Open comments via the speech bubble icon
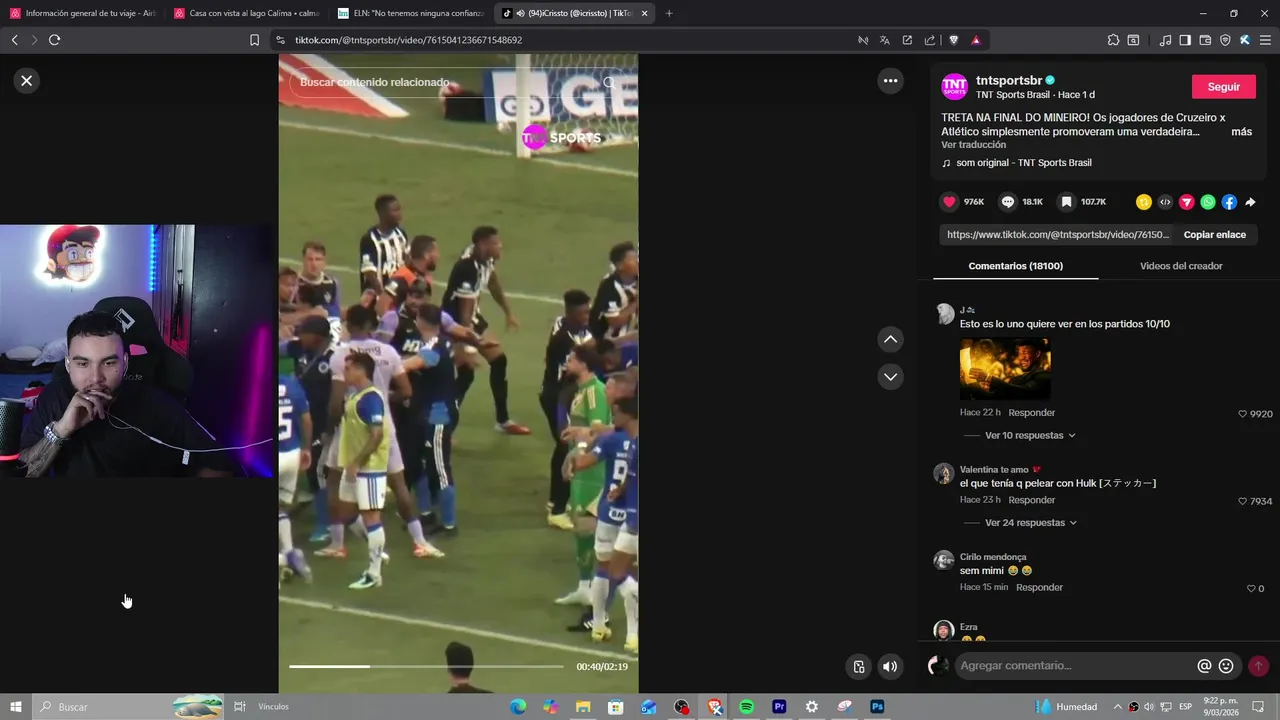This screenshot has height=720, width=1280. [x=1008, y=202]
